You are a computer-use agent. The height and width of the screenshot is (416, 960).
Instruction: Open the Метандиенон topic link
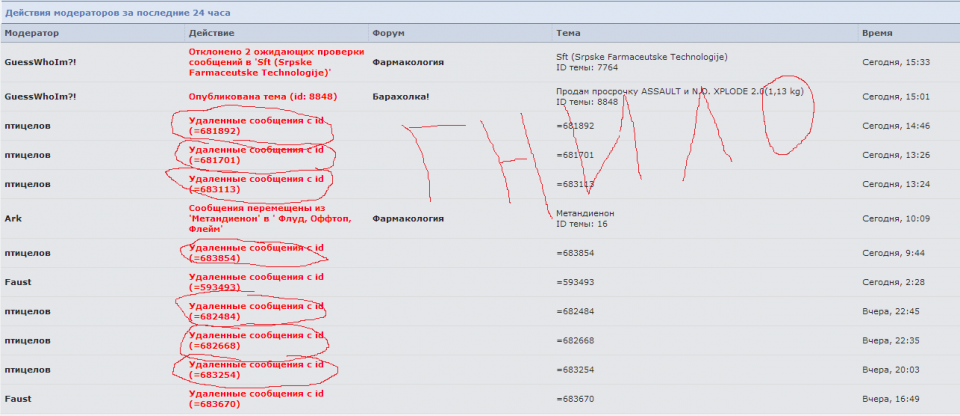click(586, 213)
